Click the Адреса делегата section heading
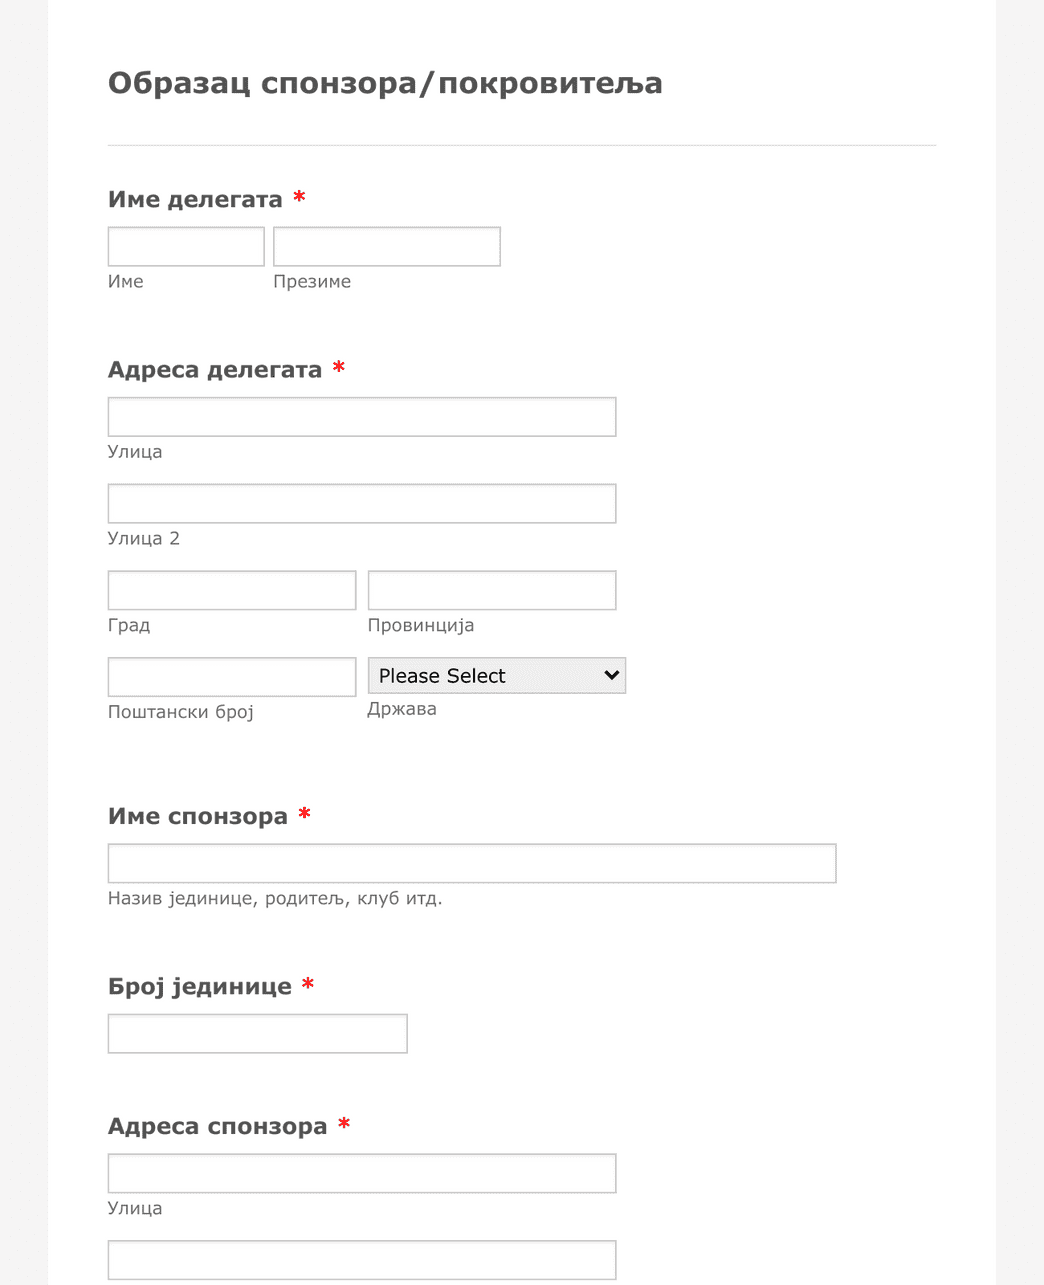Image resolution: width=1044 pixels, height=1285 pixels. [212, 368]
